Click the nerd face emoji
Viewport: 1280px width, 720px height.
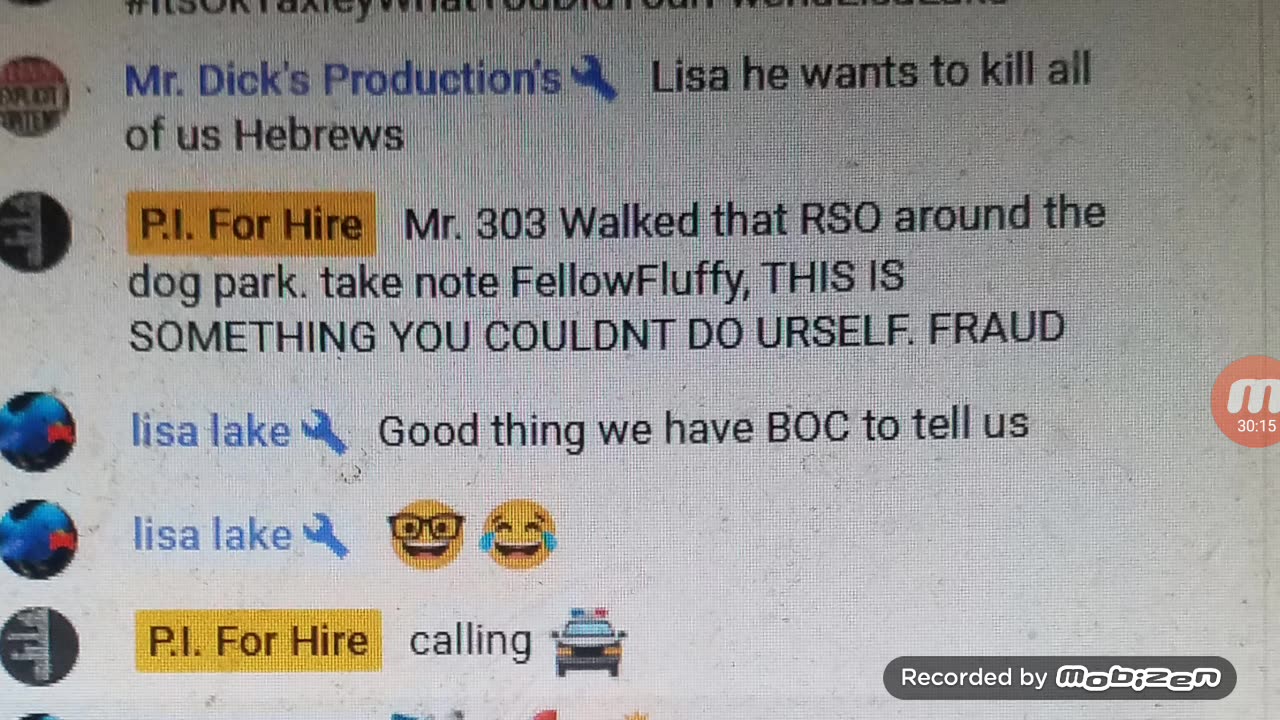[426, 535]
